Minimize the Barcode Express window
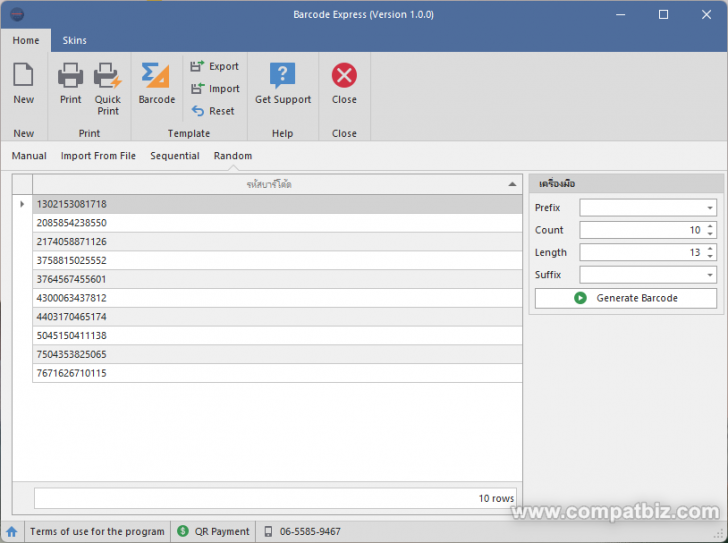The height and width of the screenshot is (543, 728). 620,14
